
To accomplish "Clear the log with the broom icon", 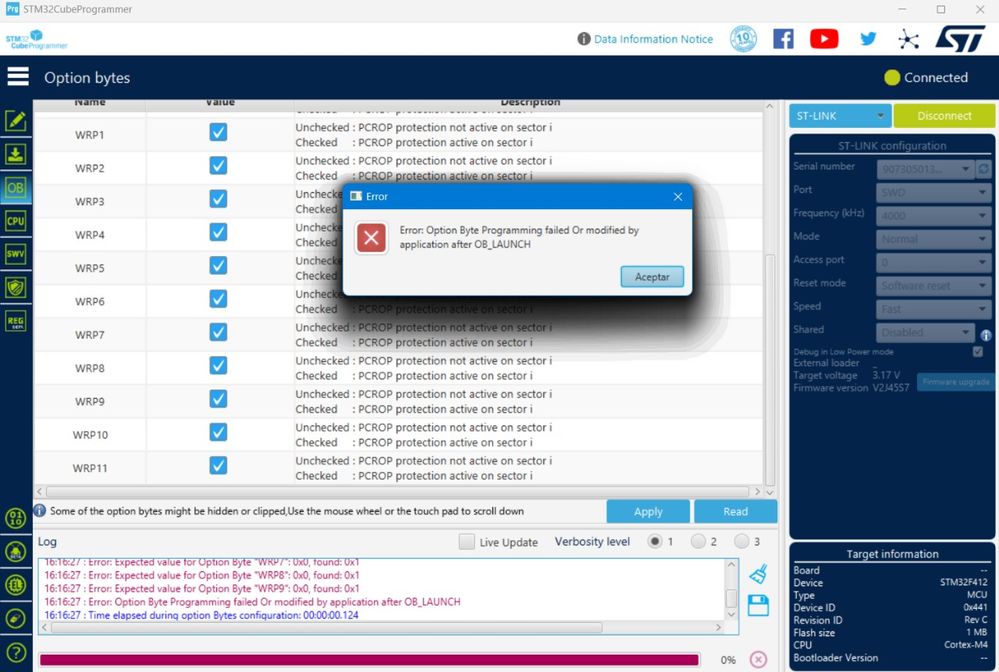I will click(758, 574).
